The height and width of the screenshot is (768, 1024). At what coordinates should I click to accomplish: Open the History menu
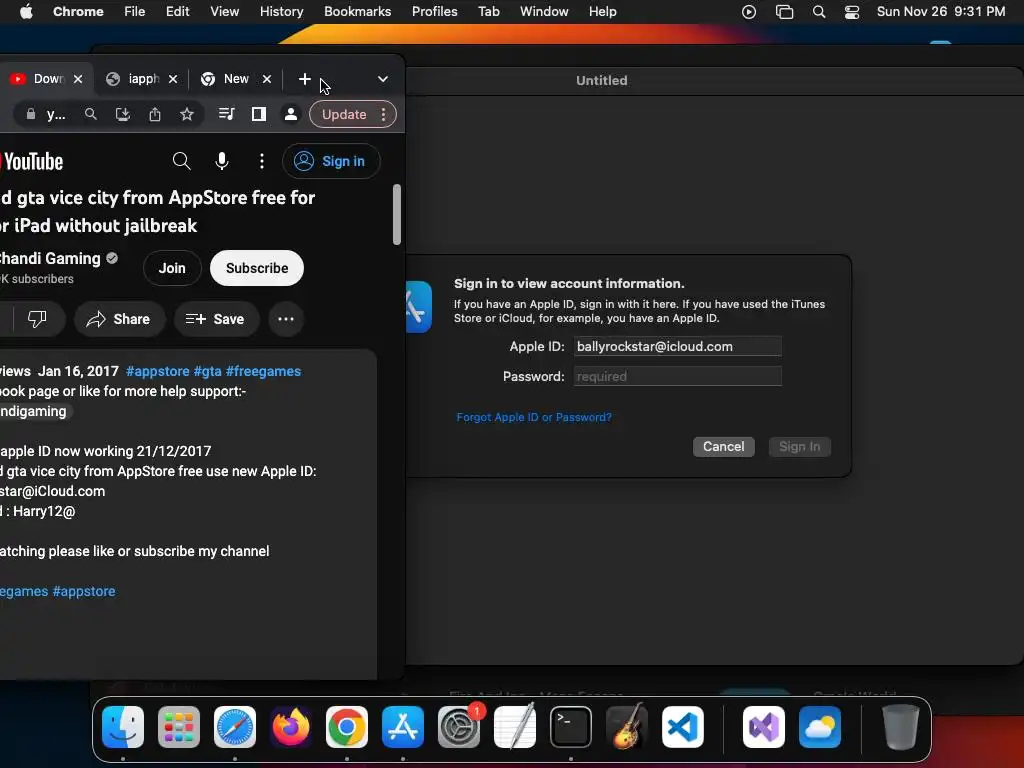[281, 11]
